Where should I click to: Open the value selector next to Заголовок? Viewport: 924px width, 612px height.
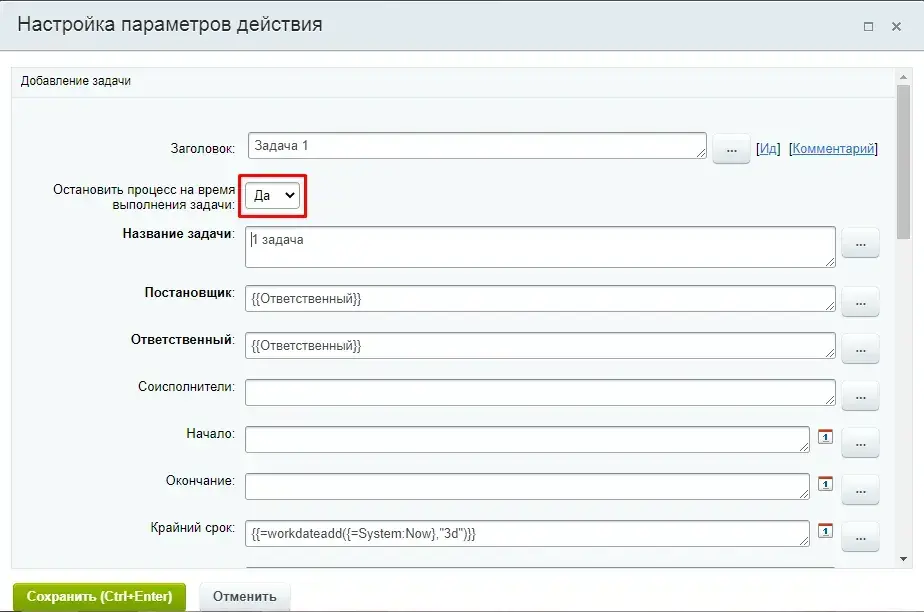pyautogui.click(x=731, y=148)
